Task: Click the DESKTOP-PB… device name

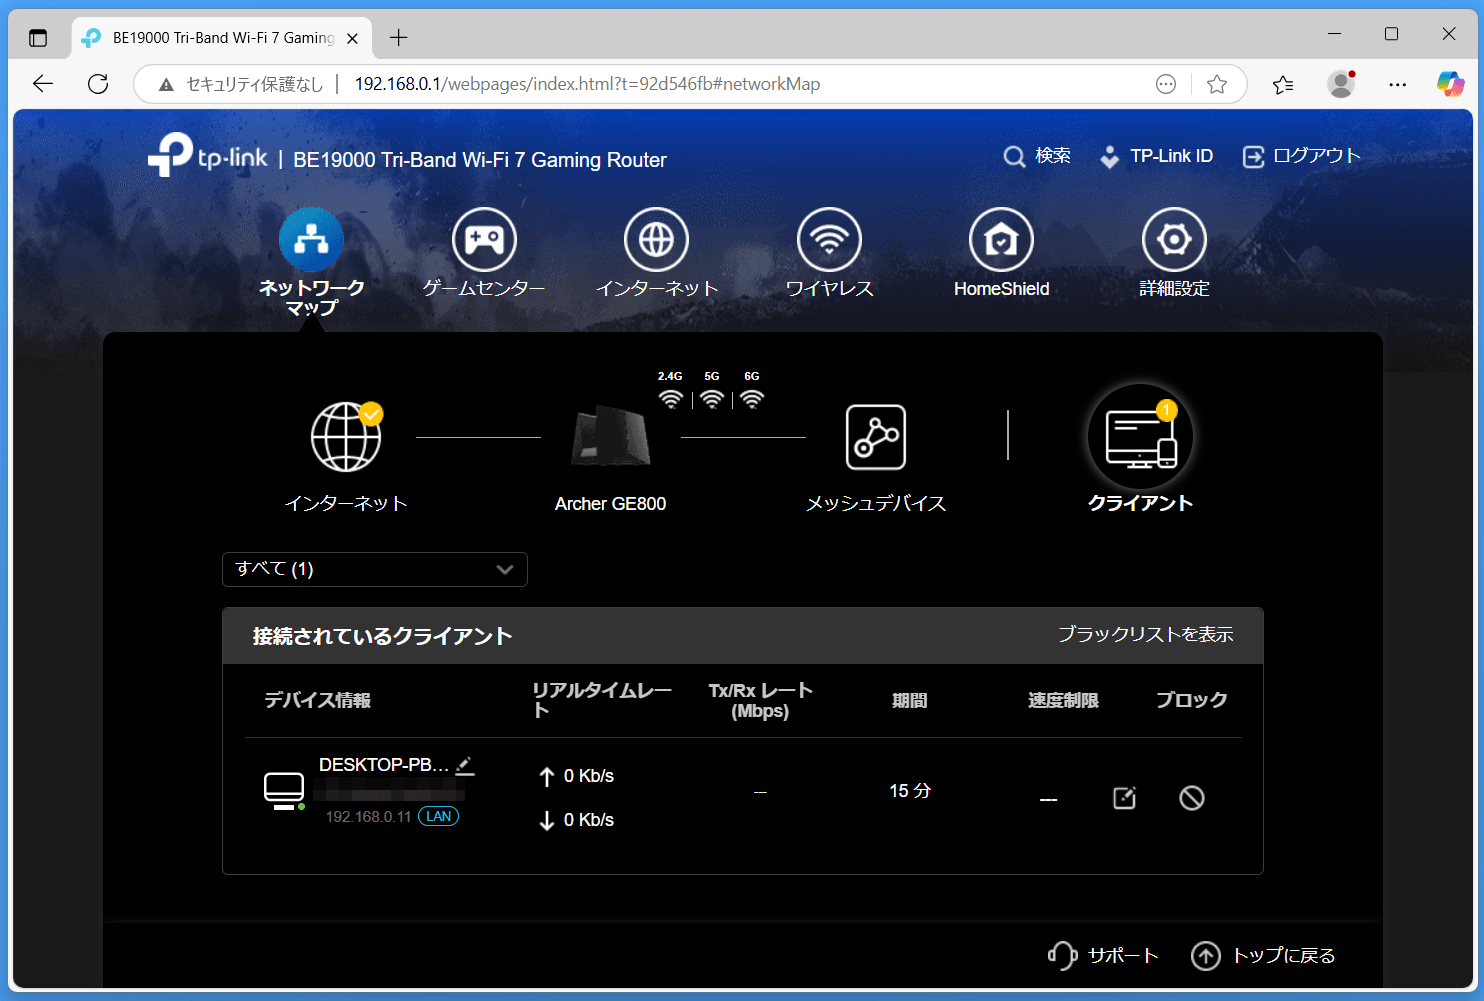Action: pyautogui.click(x=384, y=765)
